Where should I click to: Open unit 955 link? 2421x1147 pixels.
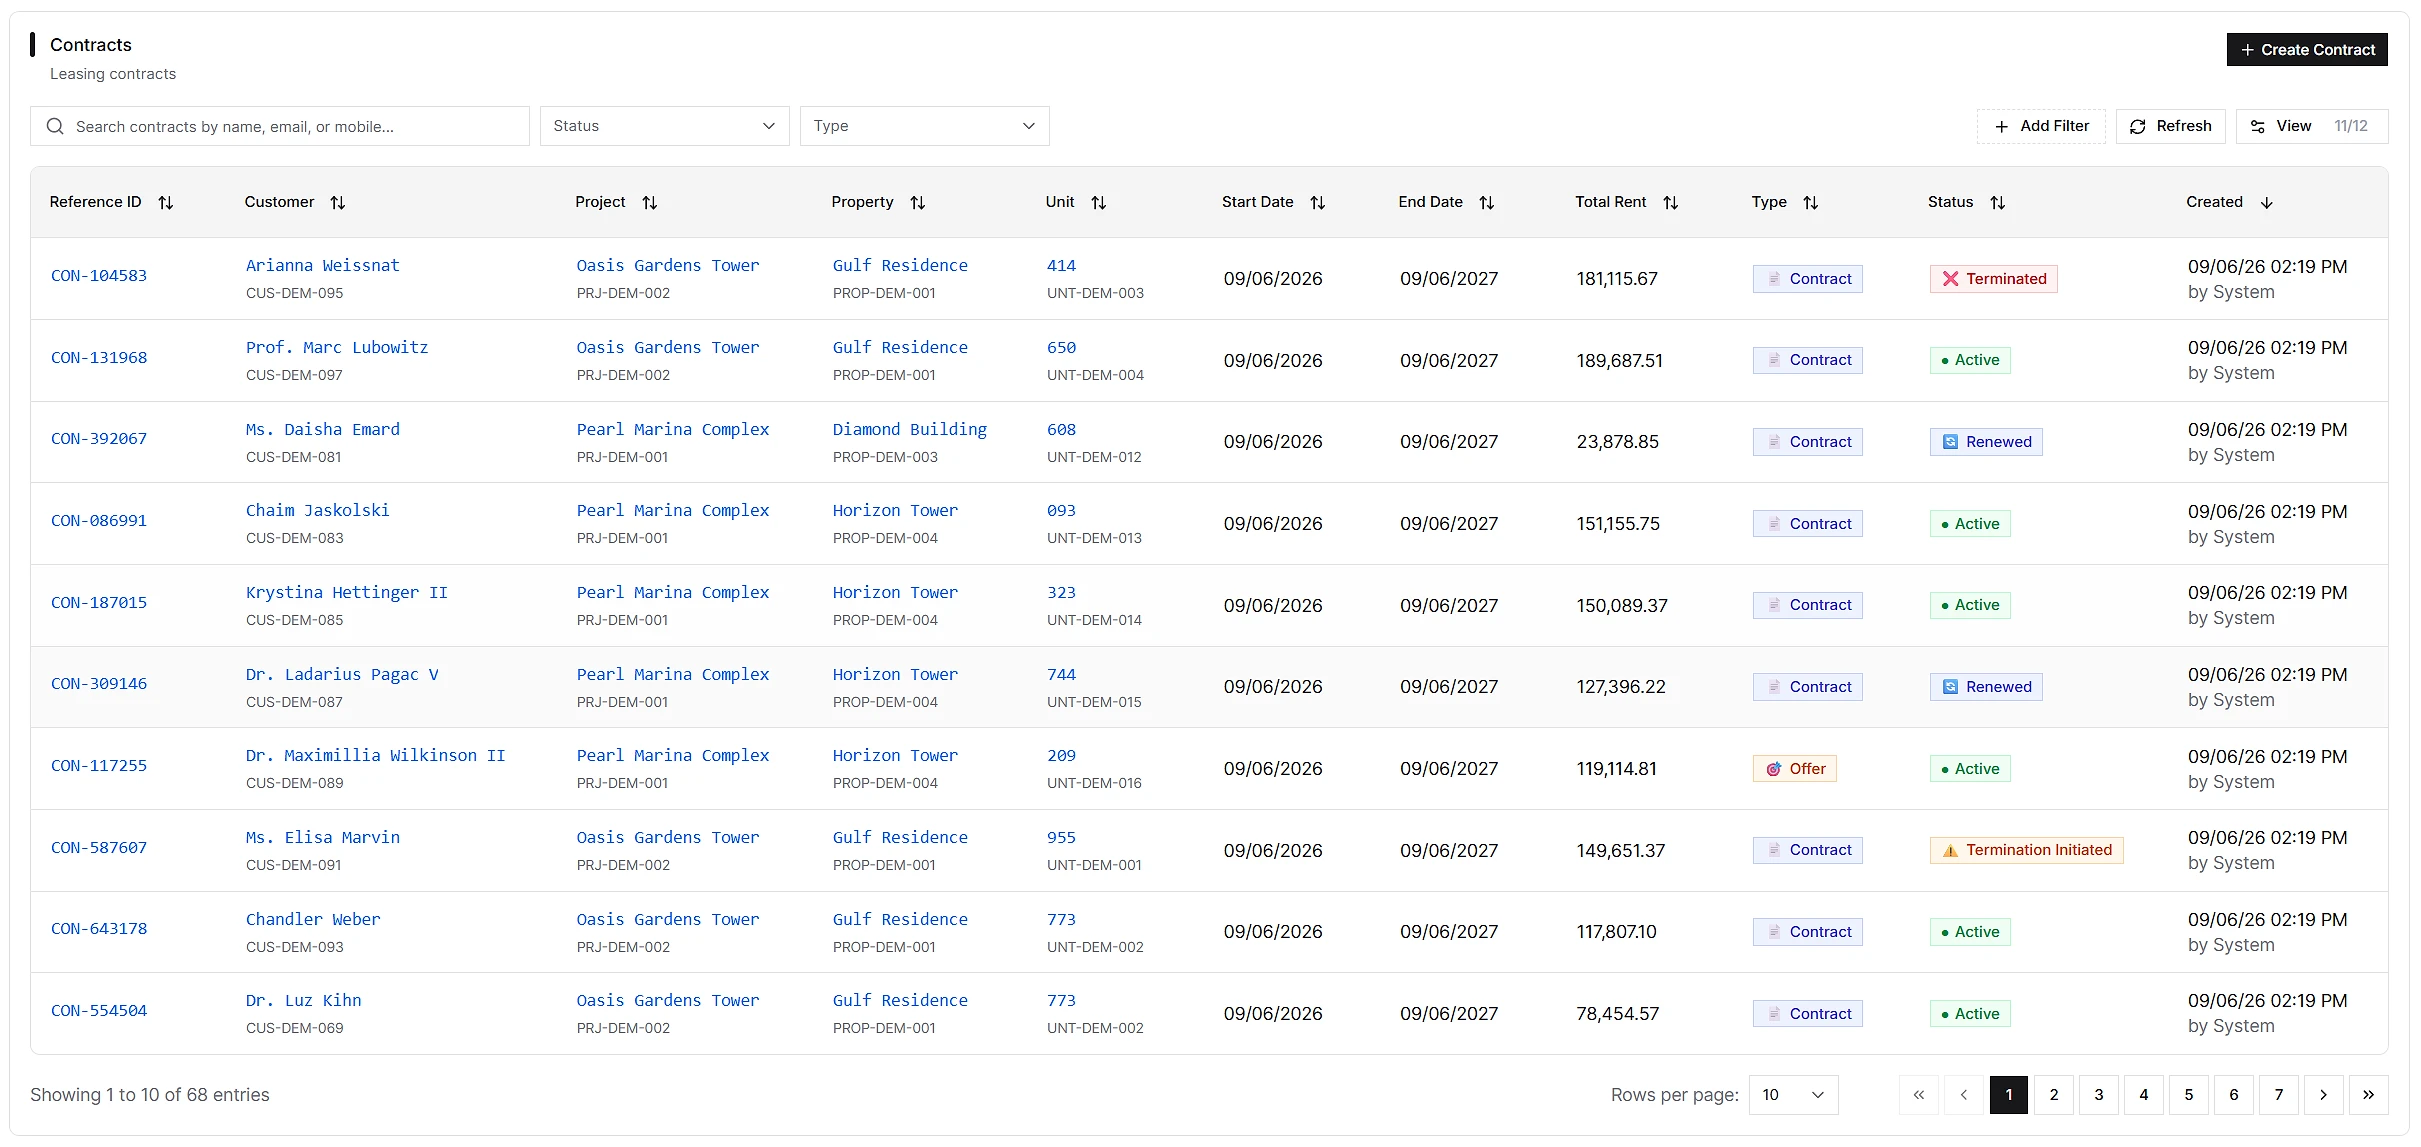1062,837
